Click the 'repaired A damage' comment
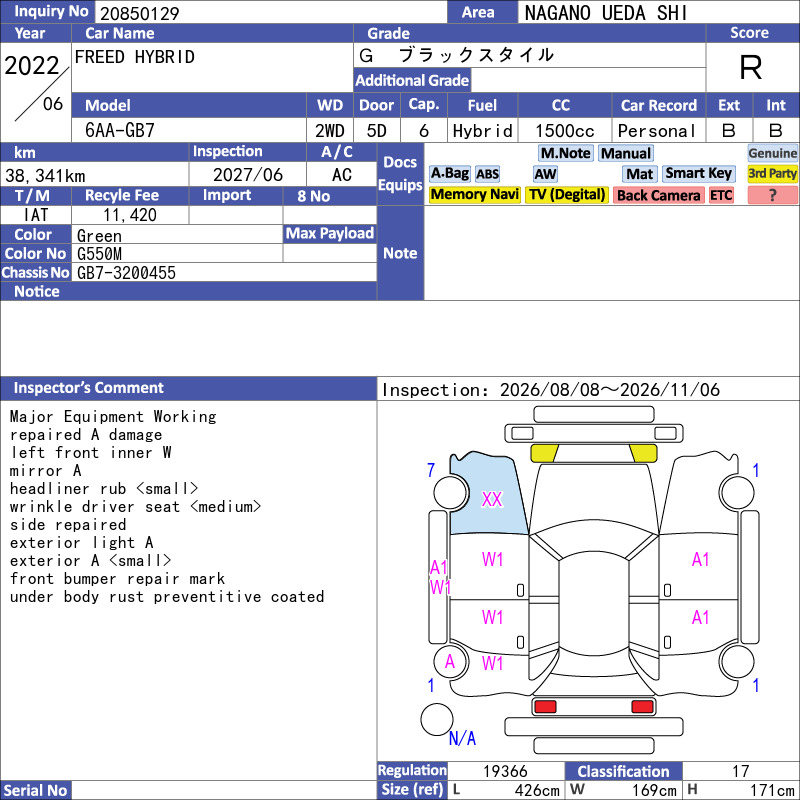 tap(86, 435)
